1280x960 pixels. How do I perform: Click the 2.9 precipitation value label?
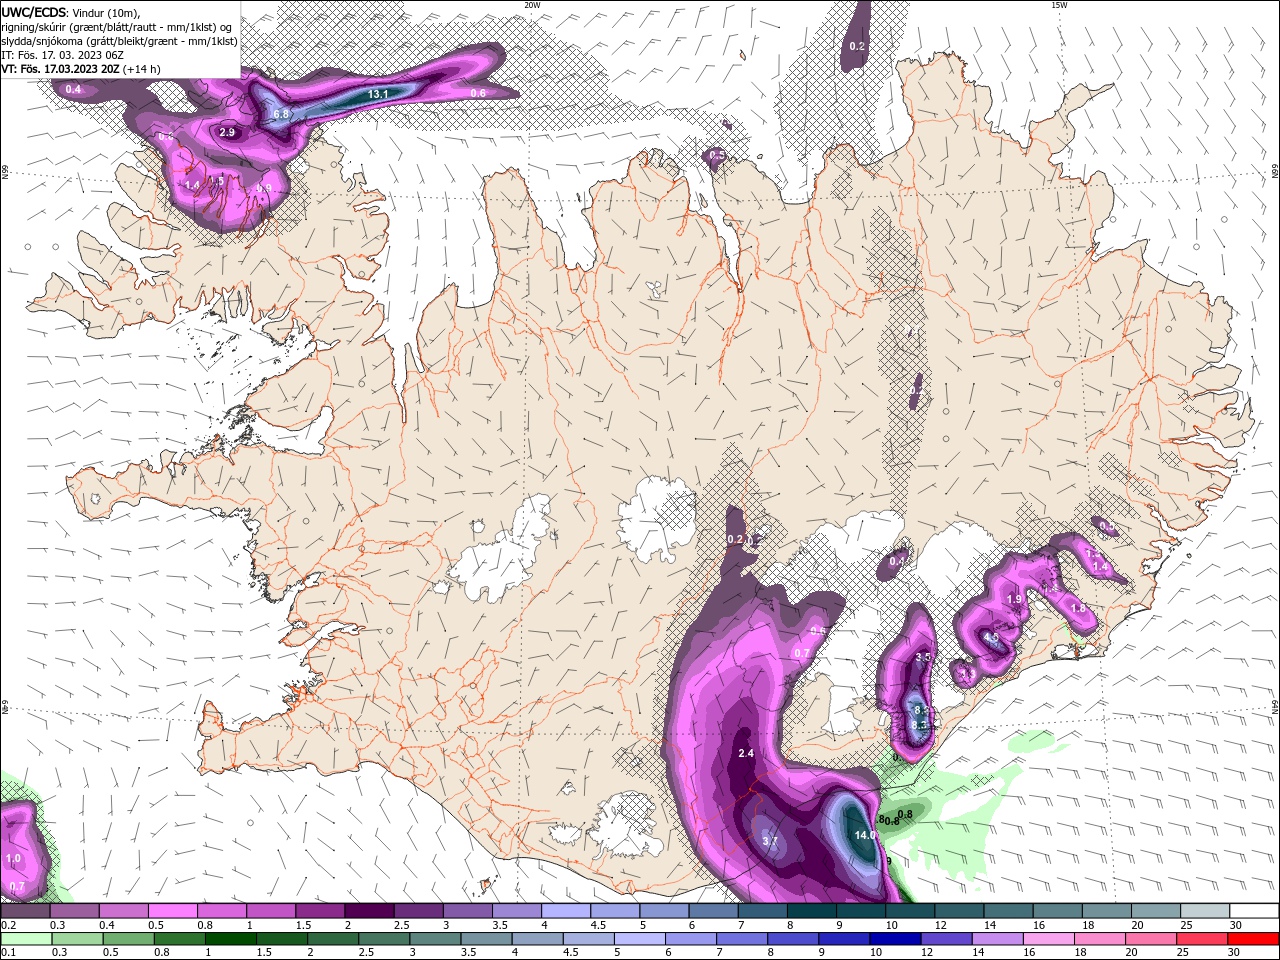227,132
